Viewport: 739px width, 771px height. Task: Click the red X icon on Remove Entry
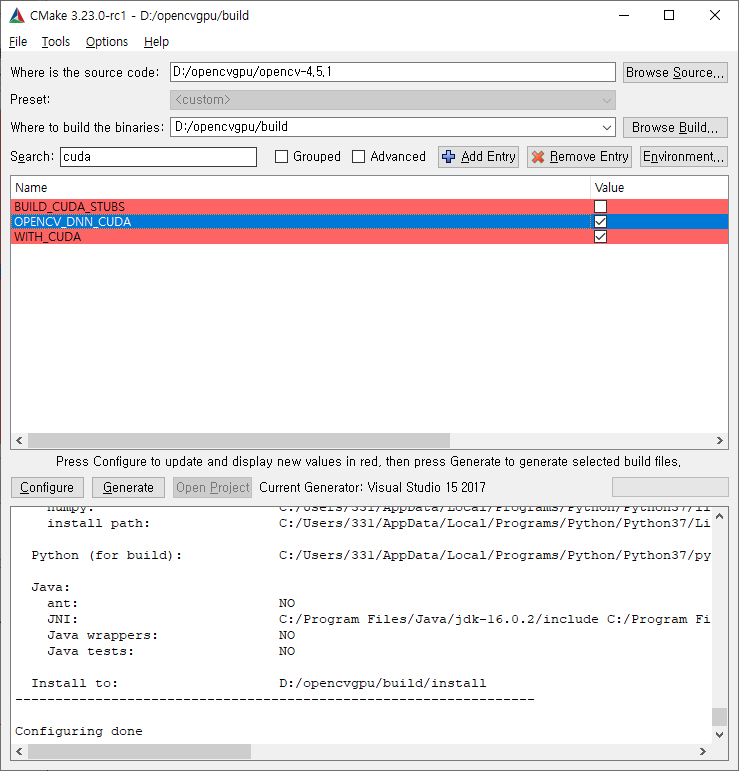coord(538,157)
